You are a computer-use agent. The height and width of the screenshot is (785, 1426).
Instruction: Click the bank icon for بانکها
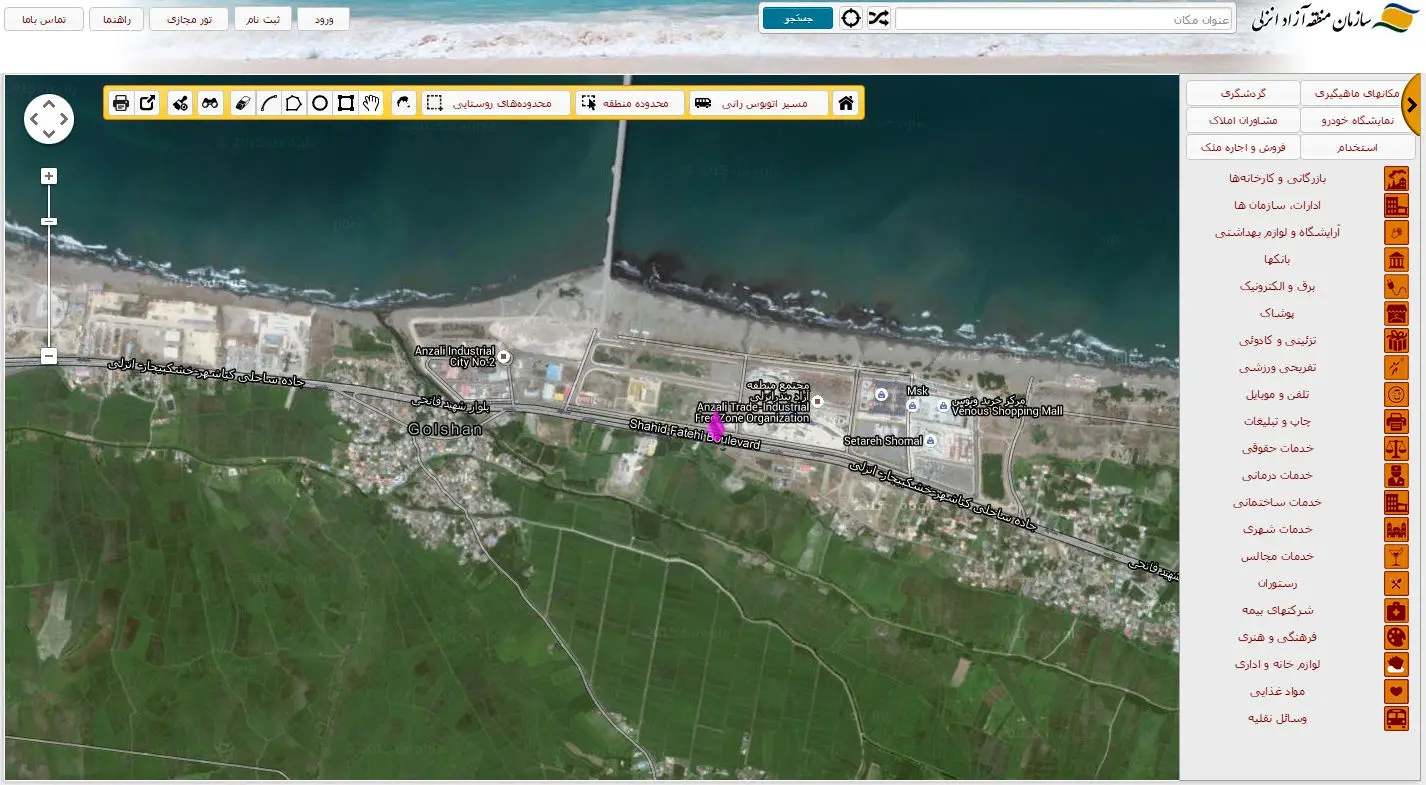(x=1396, y=260)
